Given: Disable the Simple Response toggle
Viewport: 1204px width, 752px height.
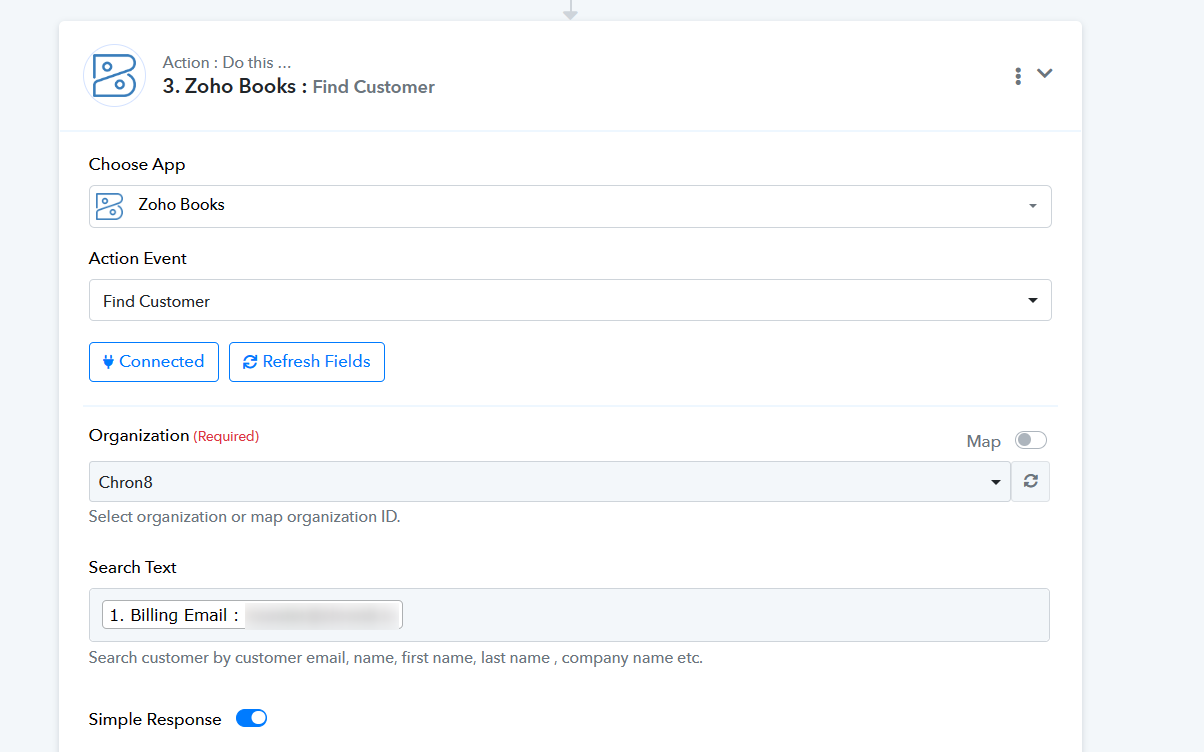Looking at the screenshot, I should 251,718.
